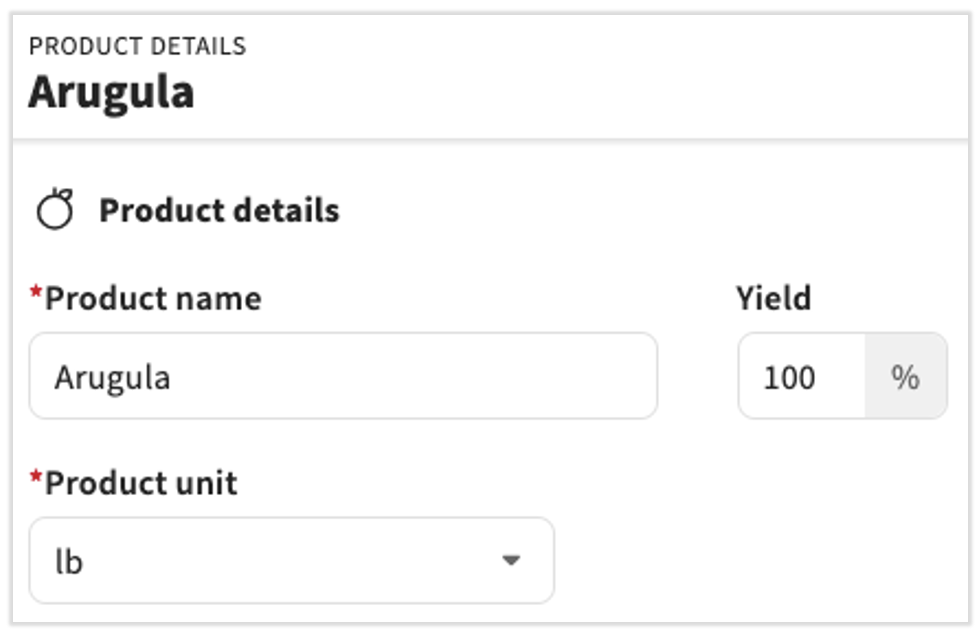Click the '100' value in Yield
980x634 pixels.
tap(789, 378)
